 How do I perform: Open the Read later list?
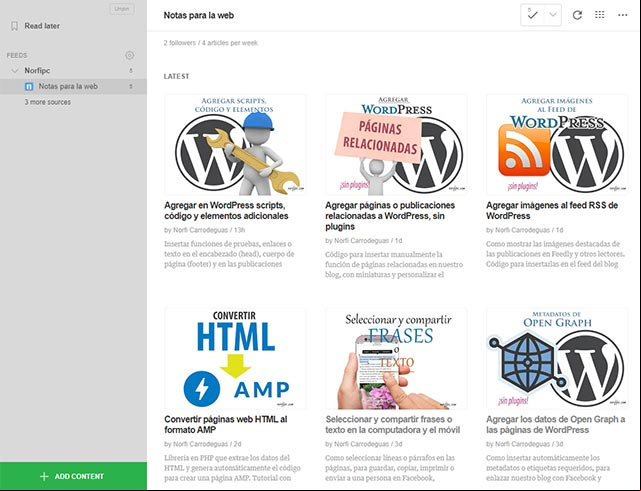[x=42, y=26]
